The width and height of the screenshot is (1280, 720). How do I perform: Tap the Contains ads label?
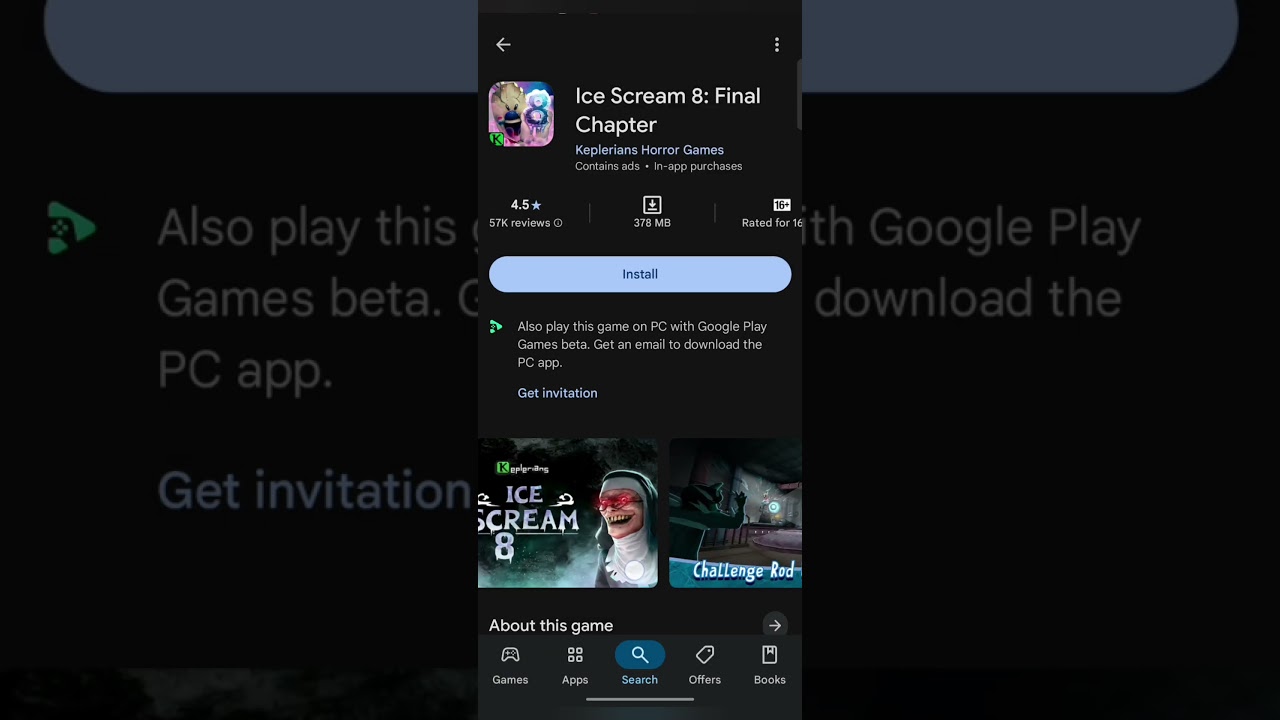(607, 167)
